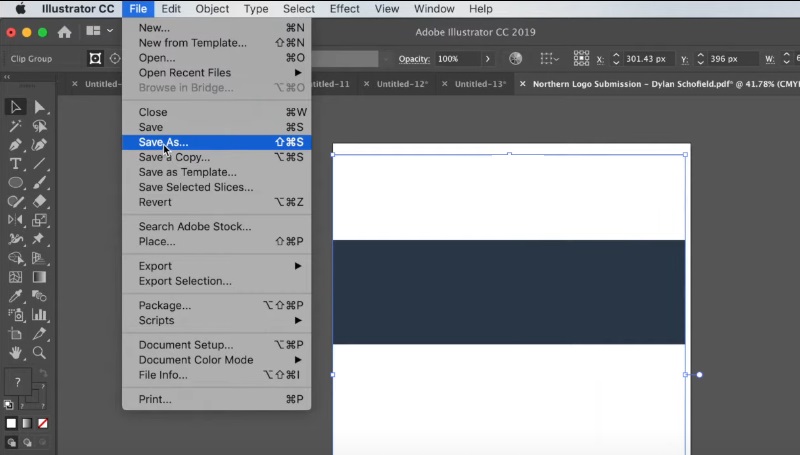This screenshot has width=800, height=455.
Task: Select the Mesh tool
Action: coord(15,277)
